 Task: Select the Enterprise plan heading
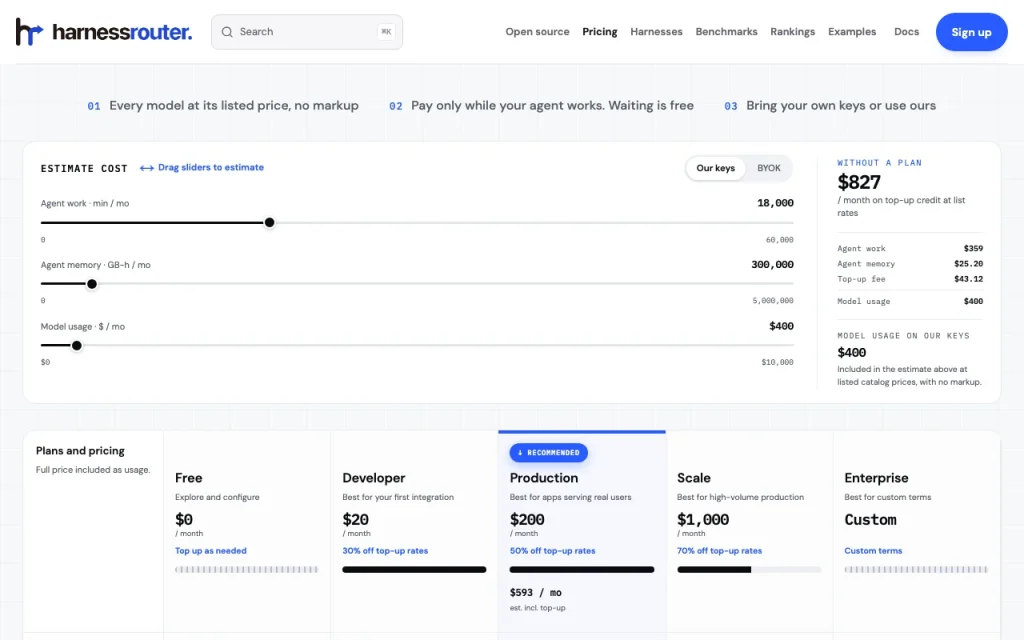point(876,478)
